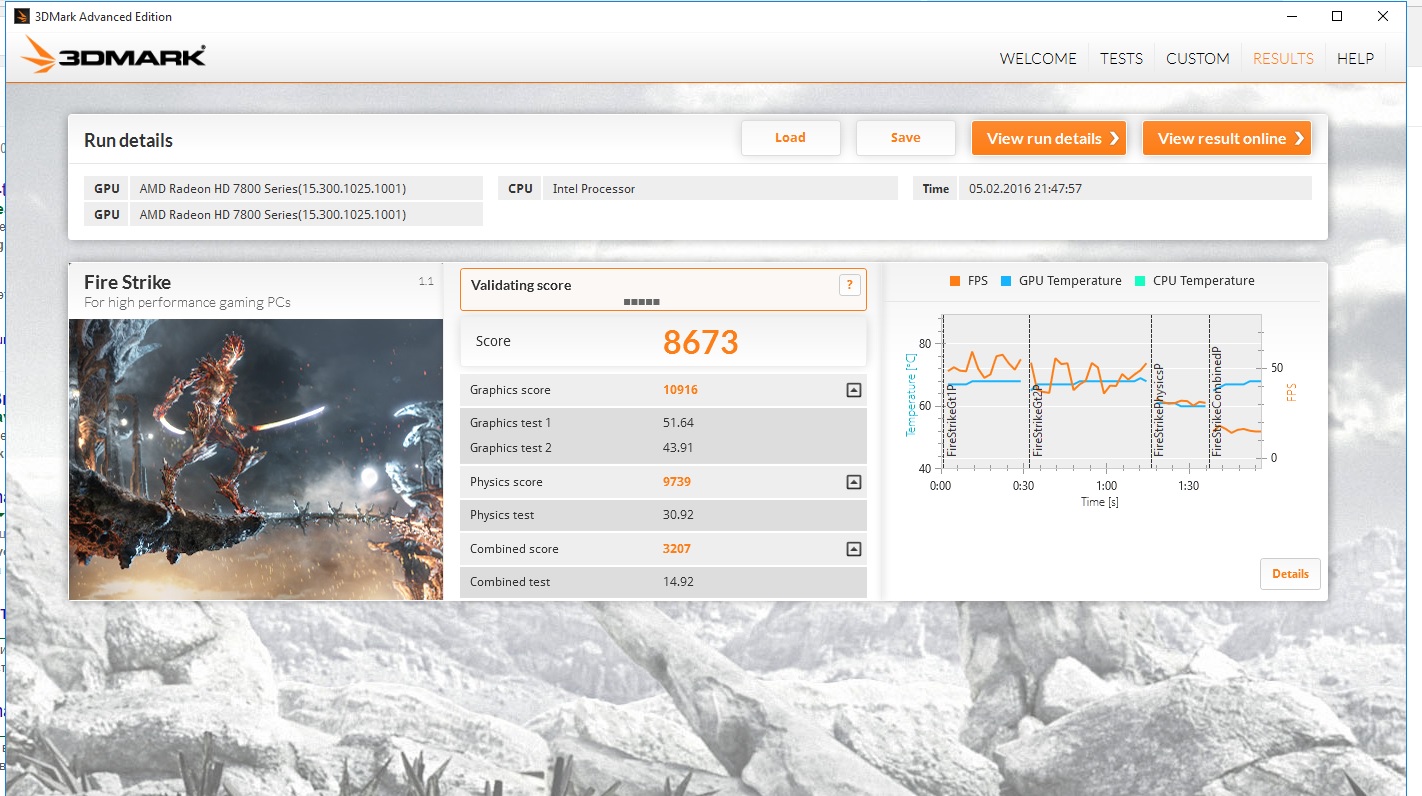This screenshot has width=1422, height=796.
Task: Open chart Details button
Action: 1290,574
